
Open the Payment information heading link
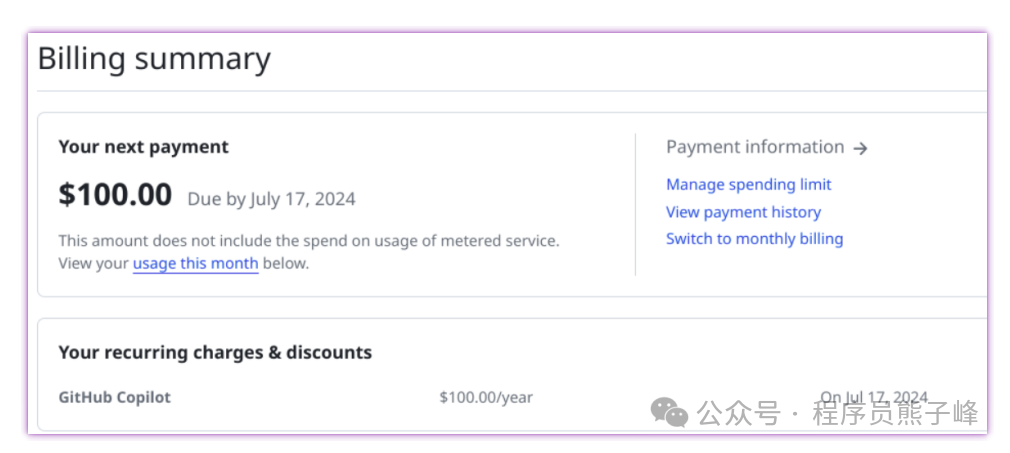[755, 147]
